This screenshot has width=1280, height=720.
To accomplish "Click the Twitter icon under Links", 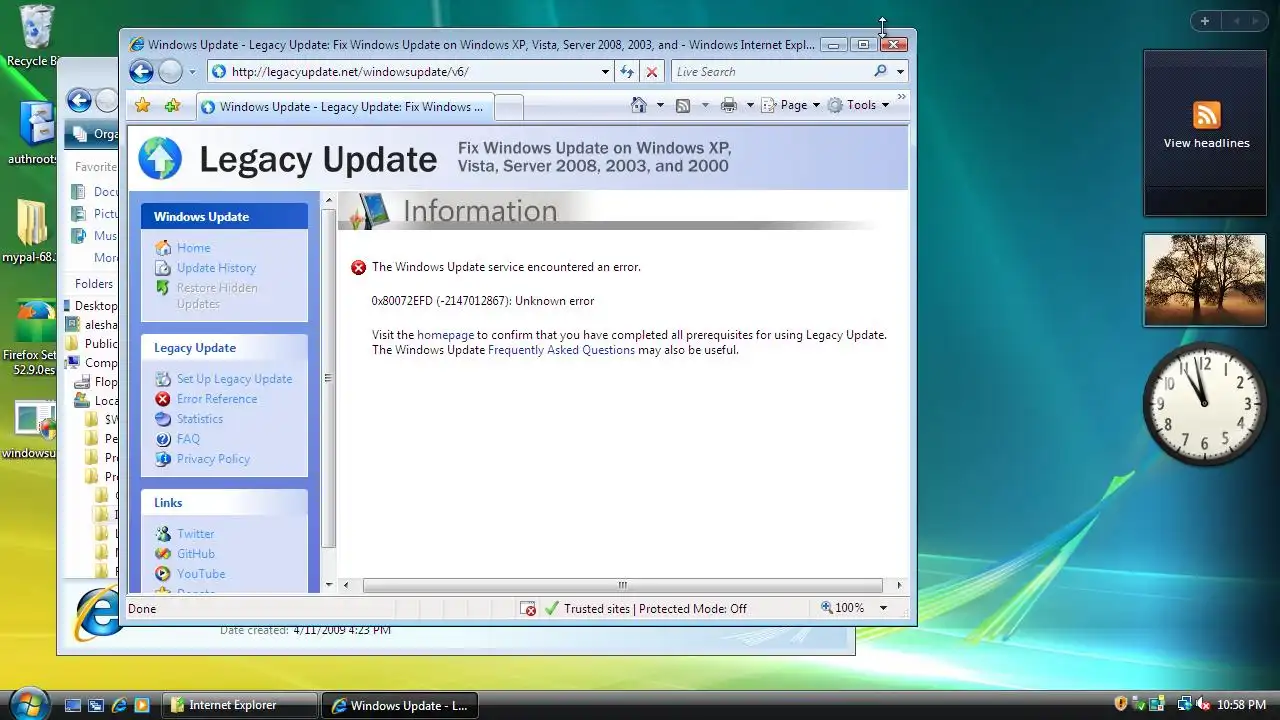I will coord(163,534).
